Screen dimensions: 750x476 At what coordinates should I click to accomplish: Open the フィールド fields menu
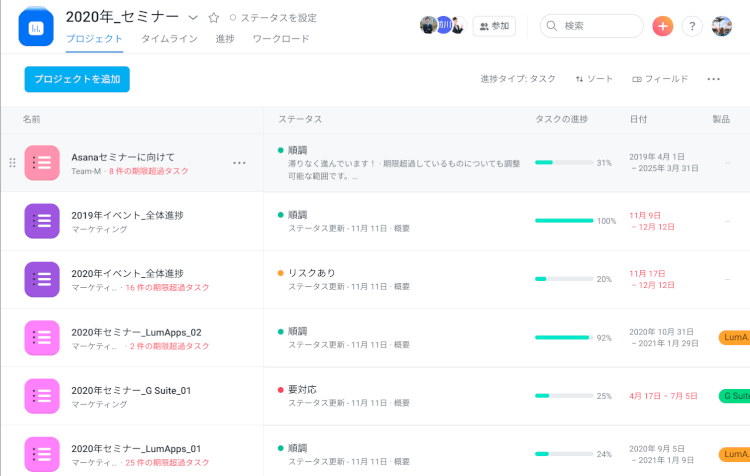point(660,79)
